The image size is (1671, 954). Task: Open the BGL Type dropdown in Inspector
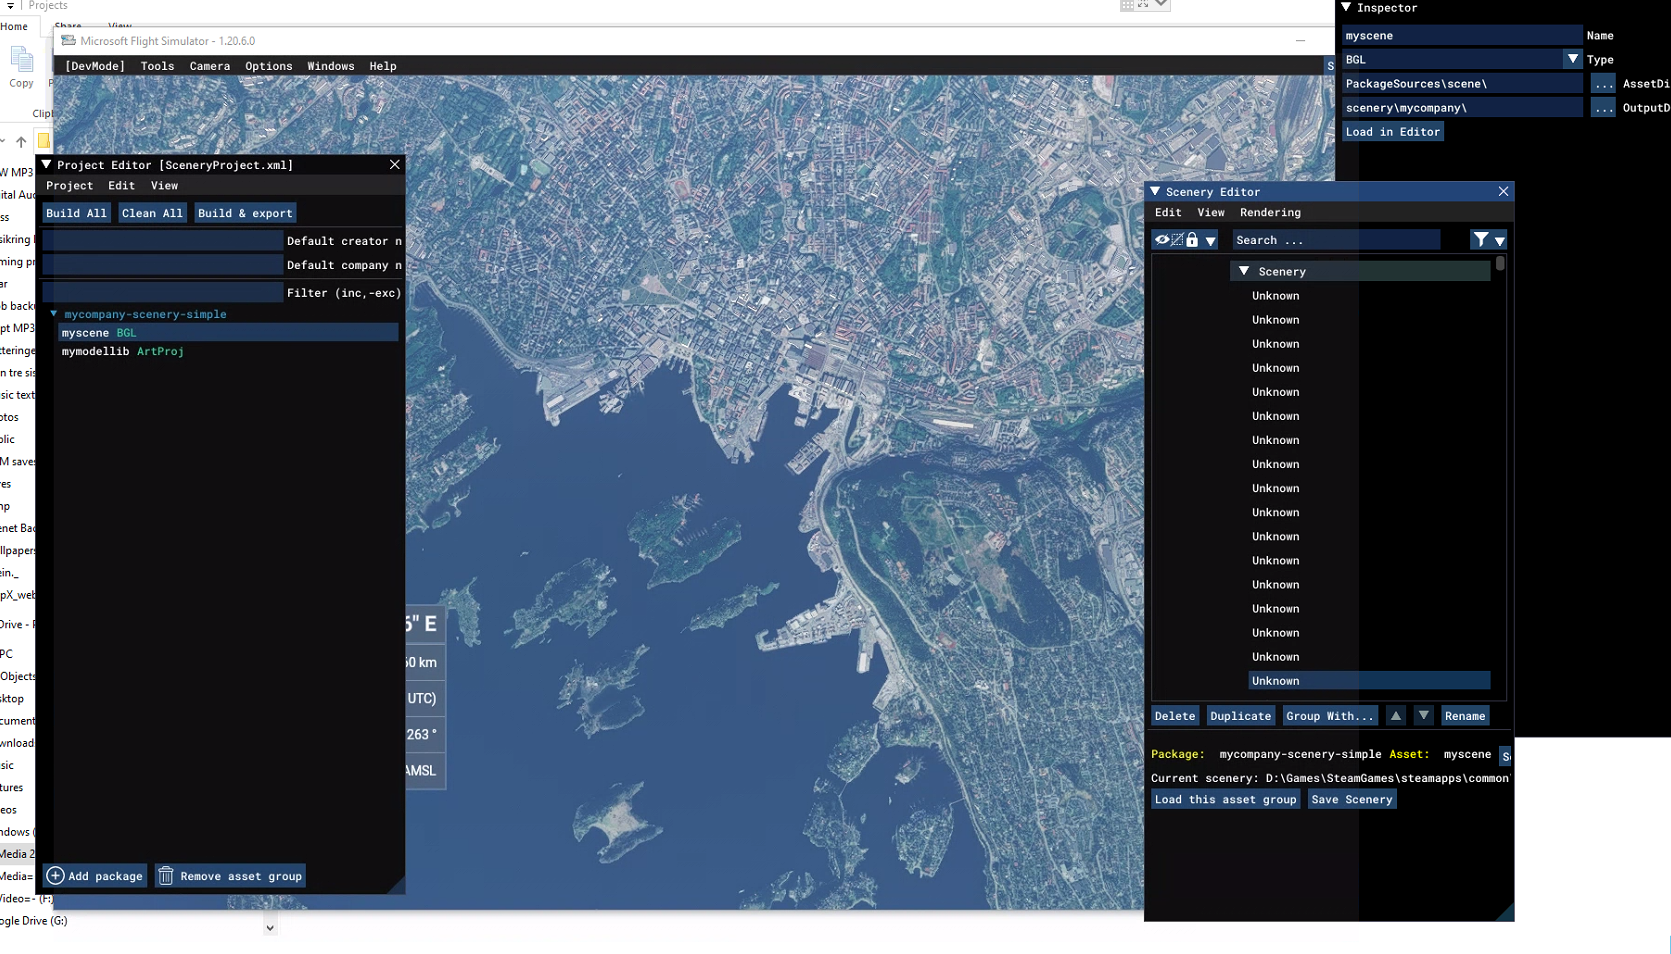coord(1572,59)
